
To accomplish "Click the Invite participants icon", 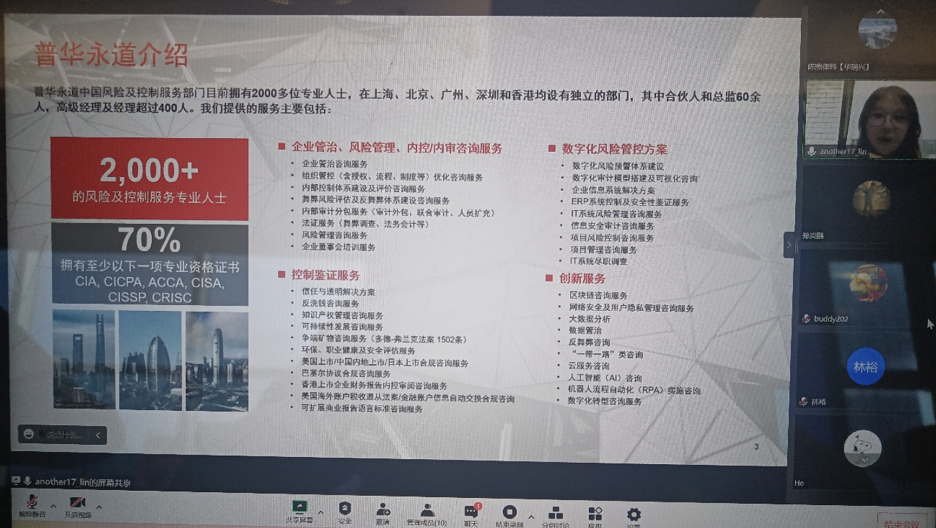I will click(383, 510).
